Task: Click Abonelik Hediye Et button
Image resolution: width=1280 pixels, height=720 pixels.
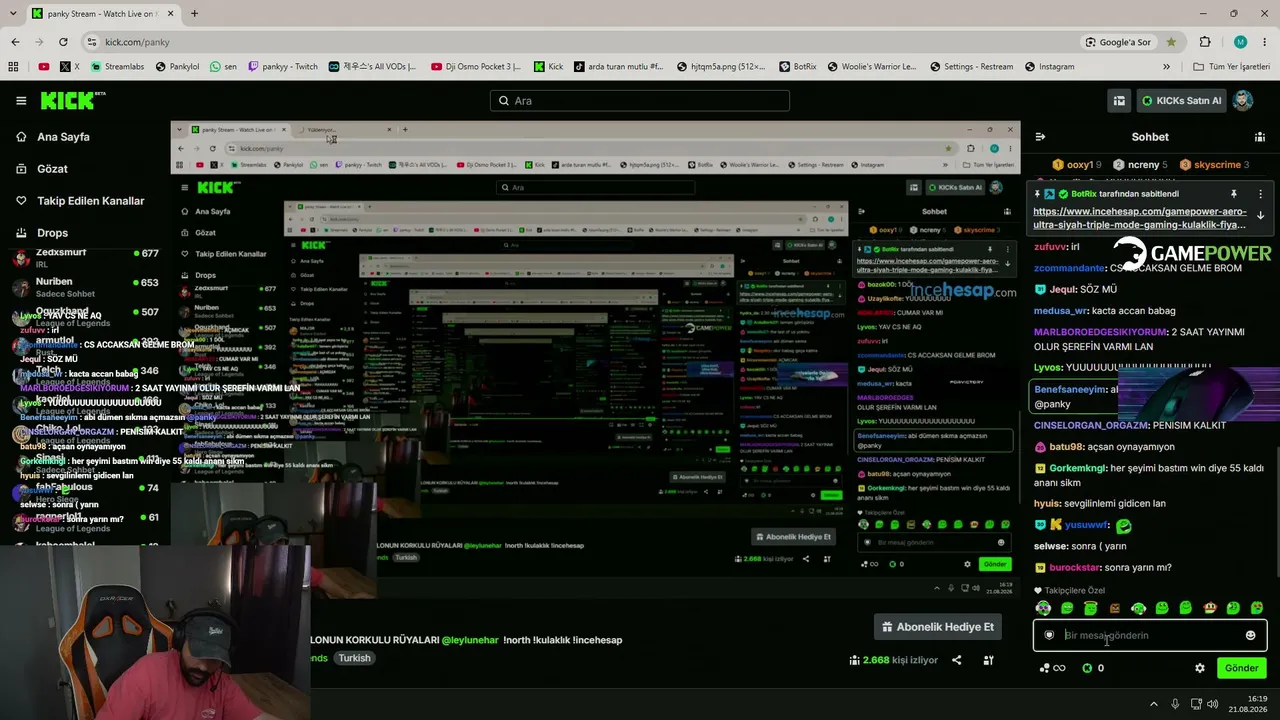Action: [x=938, y=627]
